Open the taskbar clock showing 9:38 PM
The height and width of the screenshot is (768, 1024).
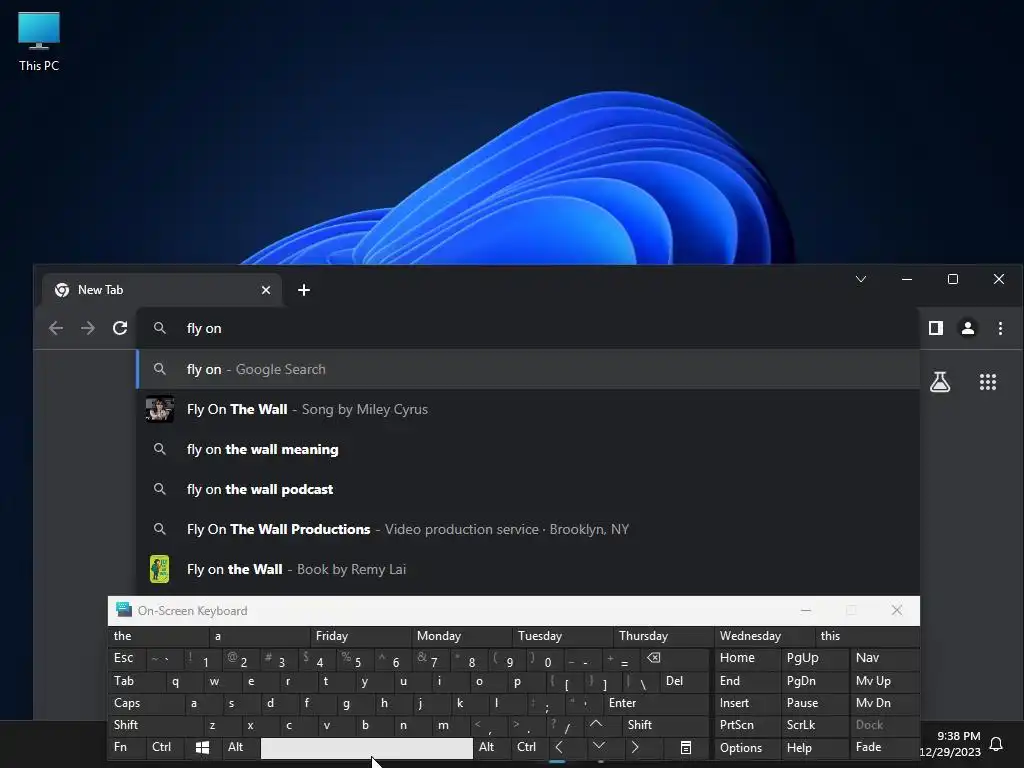coord(950,744)
